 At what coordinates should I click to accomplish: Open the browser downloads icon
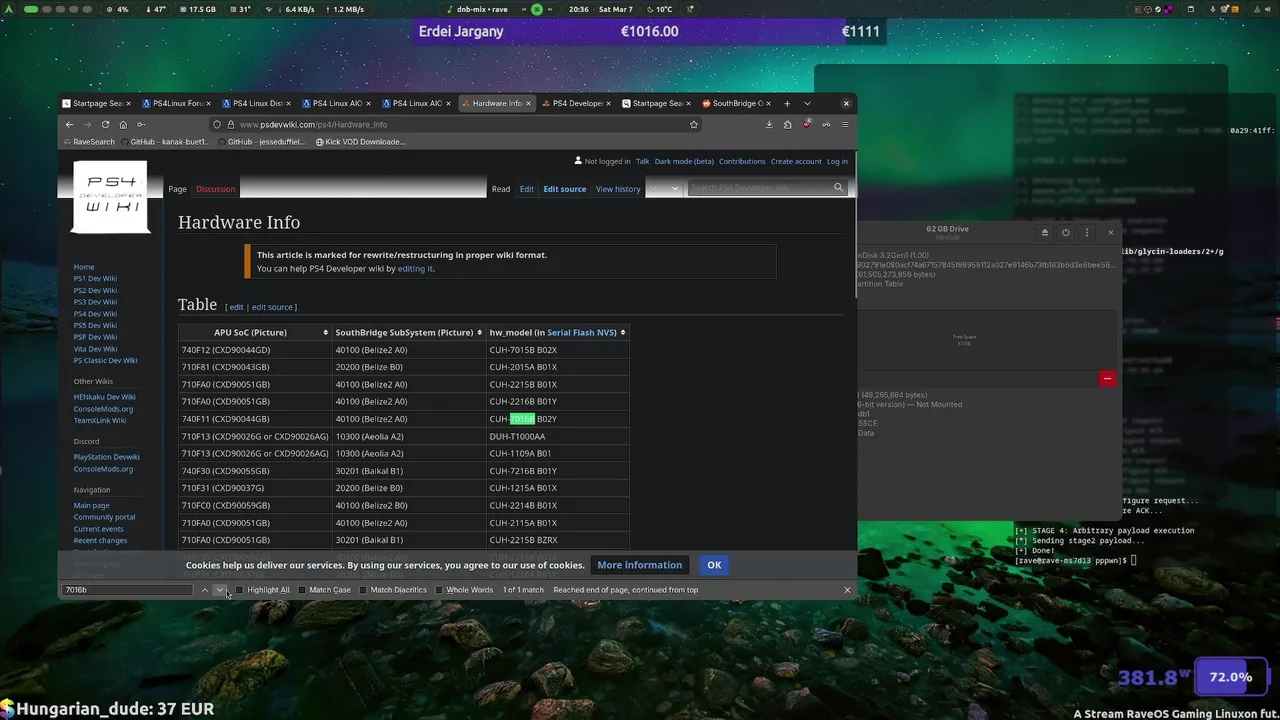(769, 124)
